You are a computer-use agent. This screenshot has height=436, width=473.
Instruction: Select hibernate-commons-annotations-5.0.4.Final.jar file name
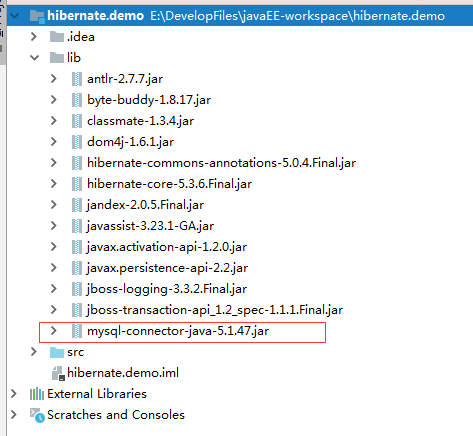(221, 163)
